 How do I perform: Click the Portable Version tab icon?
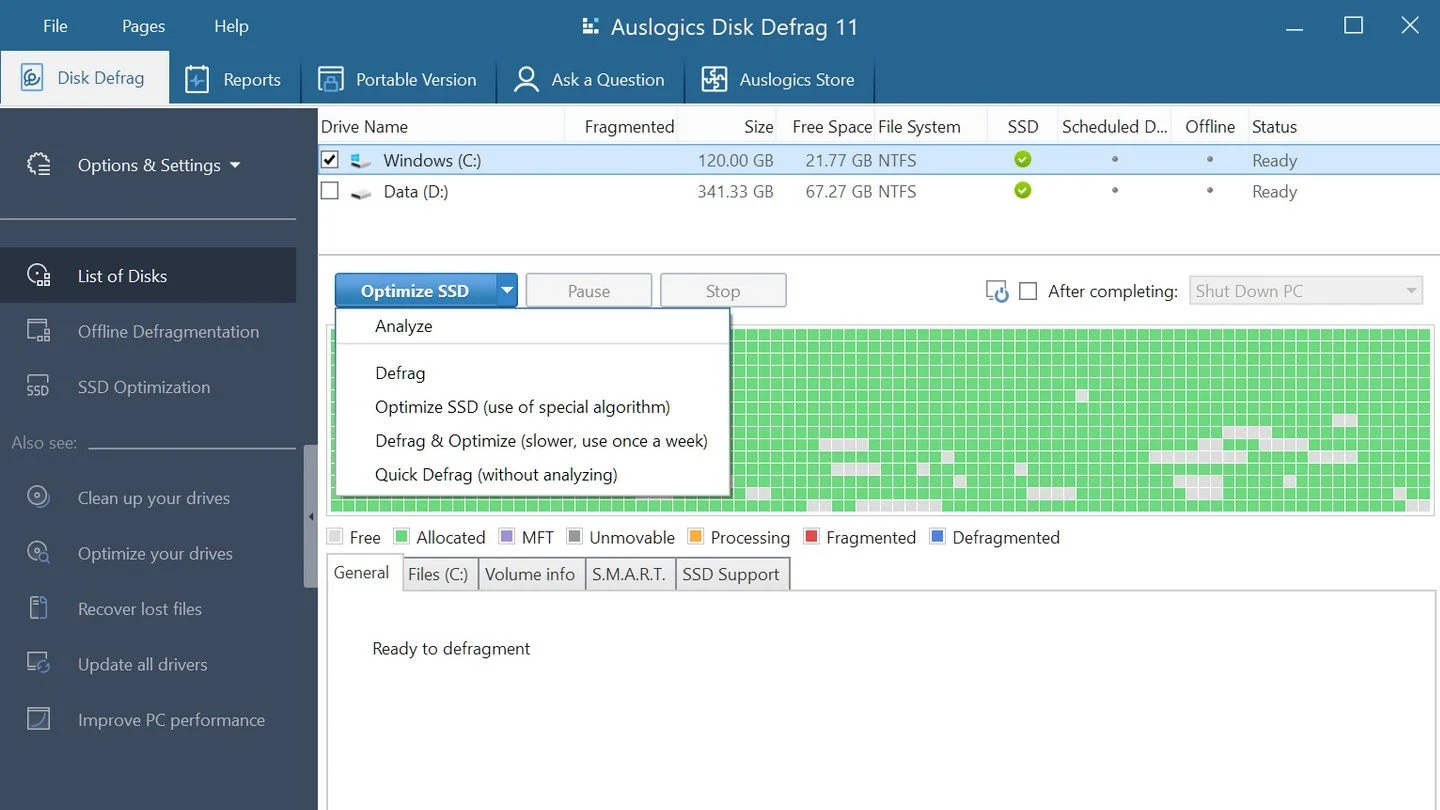[330, 79]
